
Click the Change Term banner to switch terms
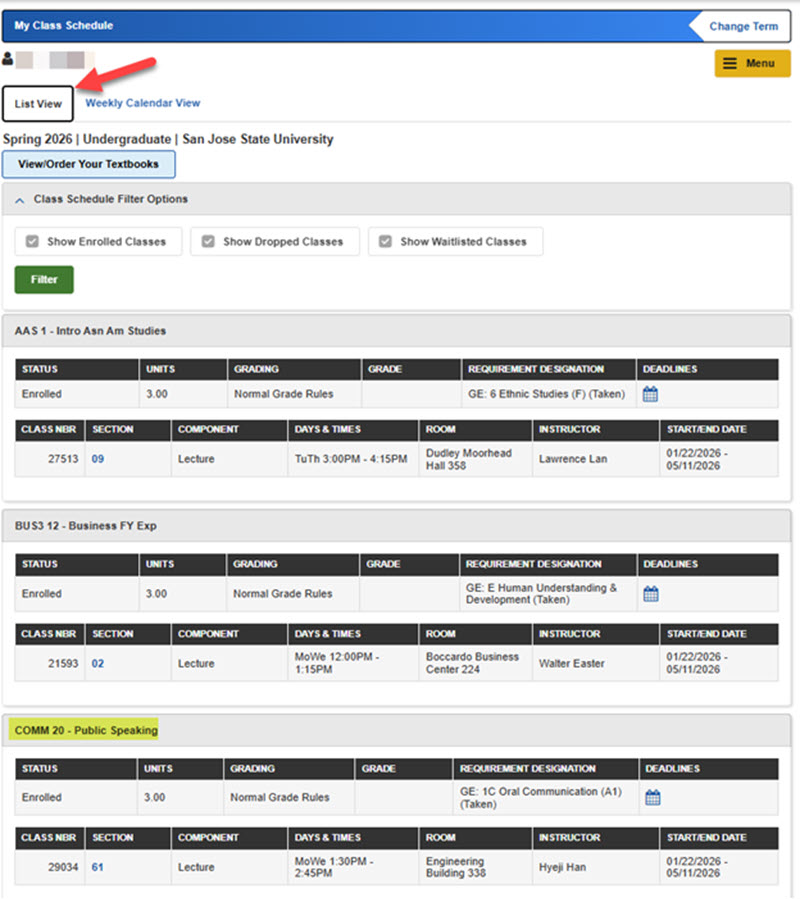coord(744,26)
